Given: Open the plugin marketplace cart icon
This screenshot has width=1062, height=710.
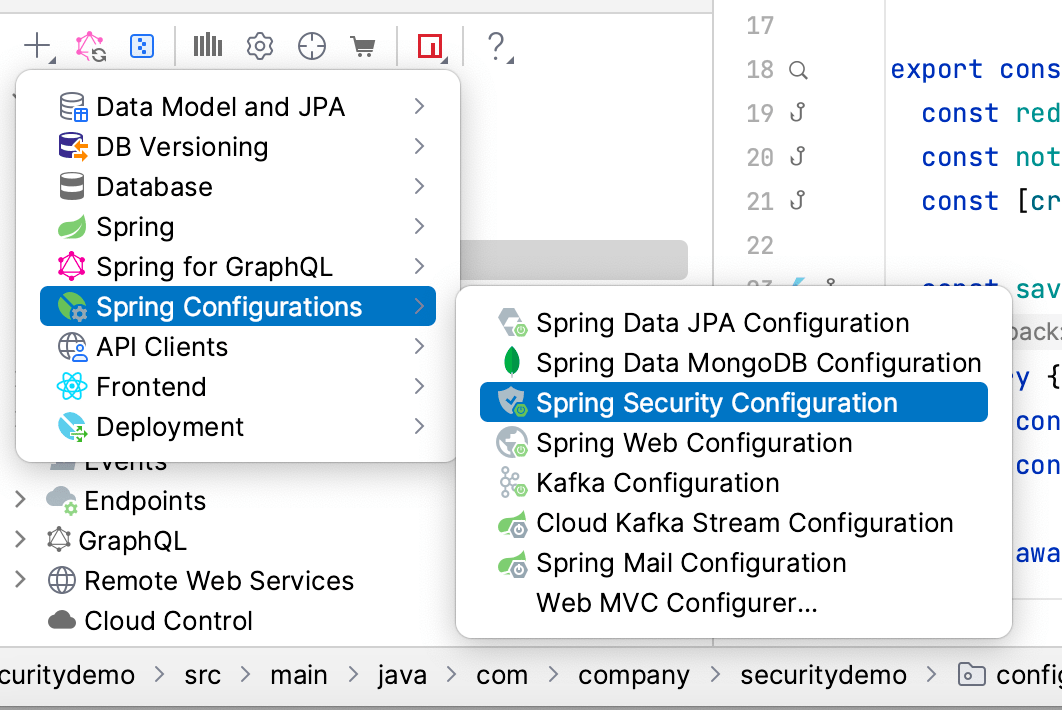Looking at the screenshot, I should pyautogui.click(x=362, y=45).
